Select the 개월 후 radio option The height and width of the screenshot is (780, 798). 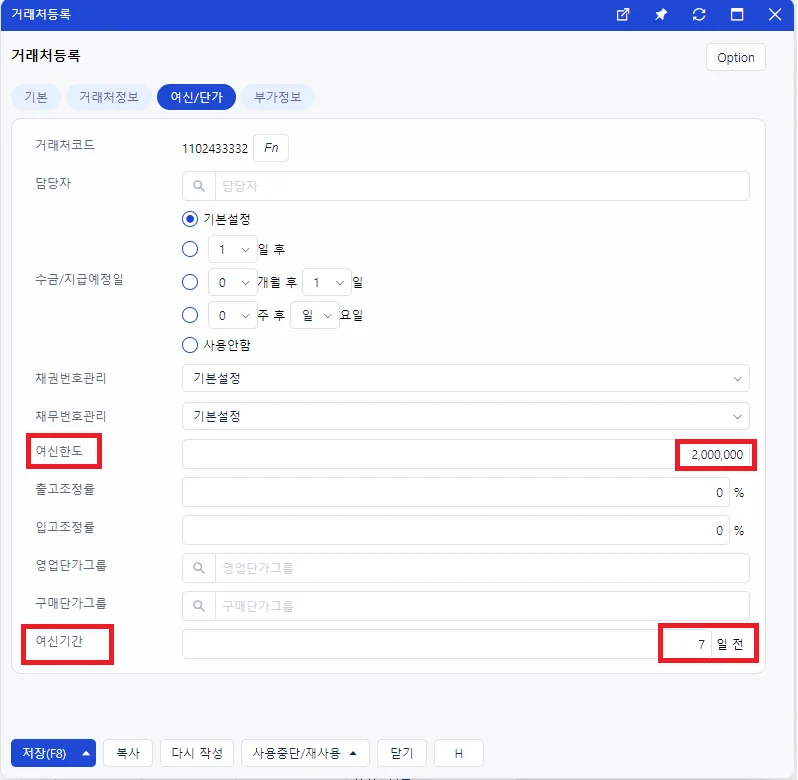click(190, 282)
